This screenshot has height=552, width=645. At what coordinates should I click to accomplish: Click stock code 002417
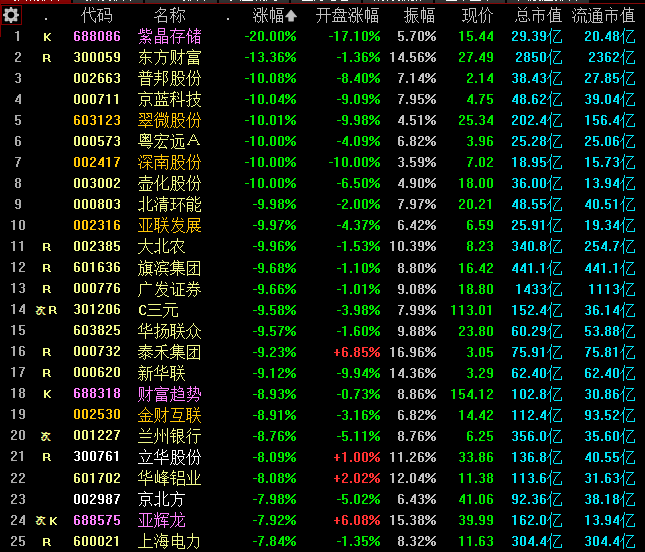point(97,162)
